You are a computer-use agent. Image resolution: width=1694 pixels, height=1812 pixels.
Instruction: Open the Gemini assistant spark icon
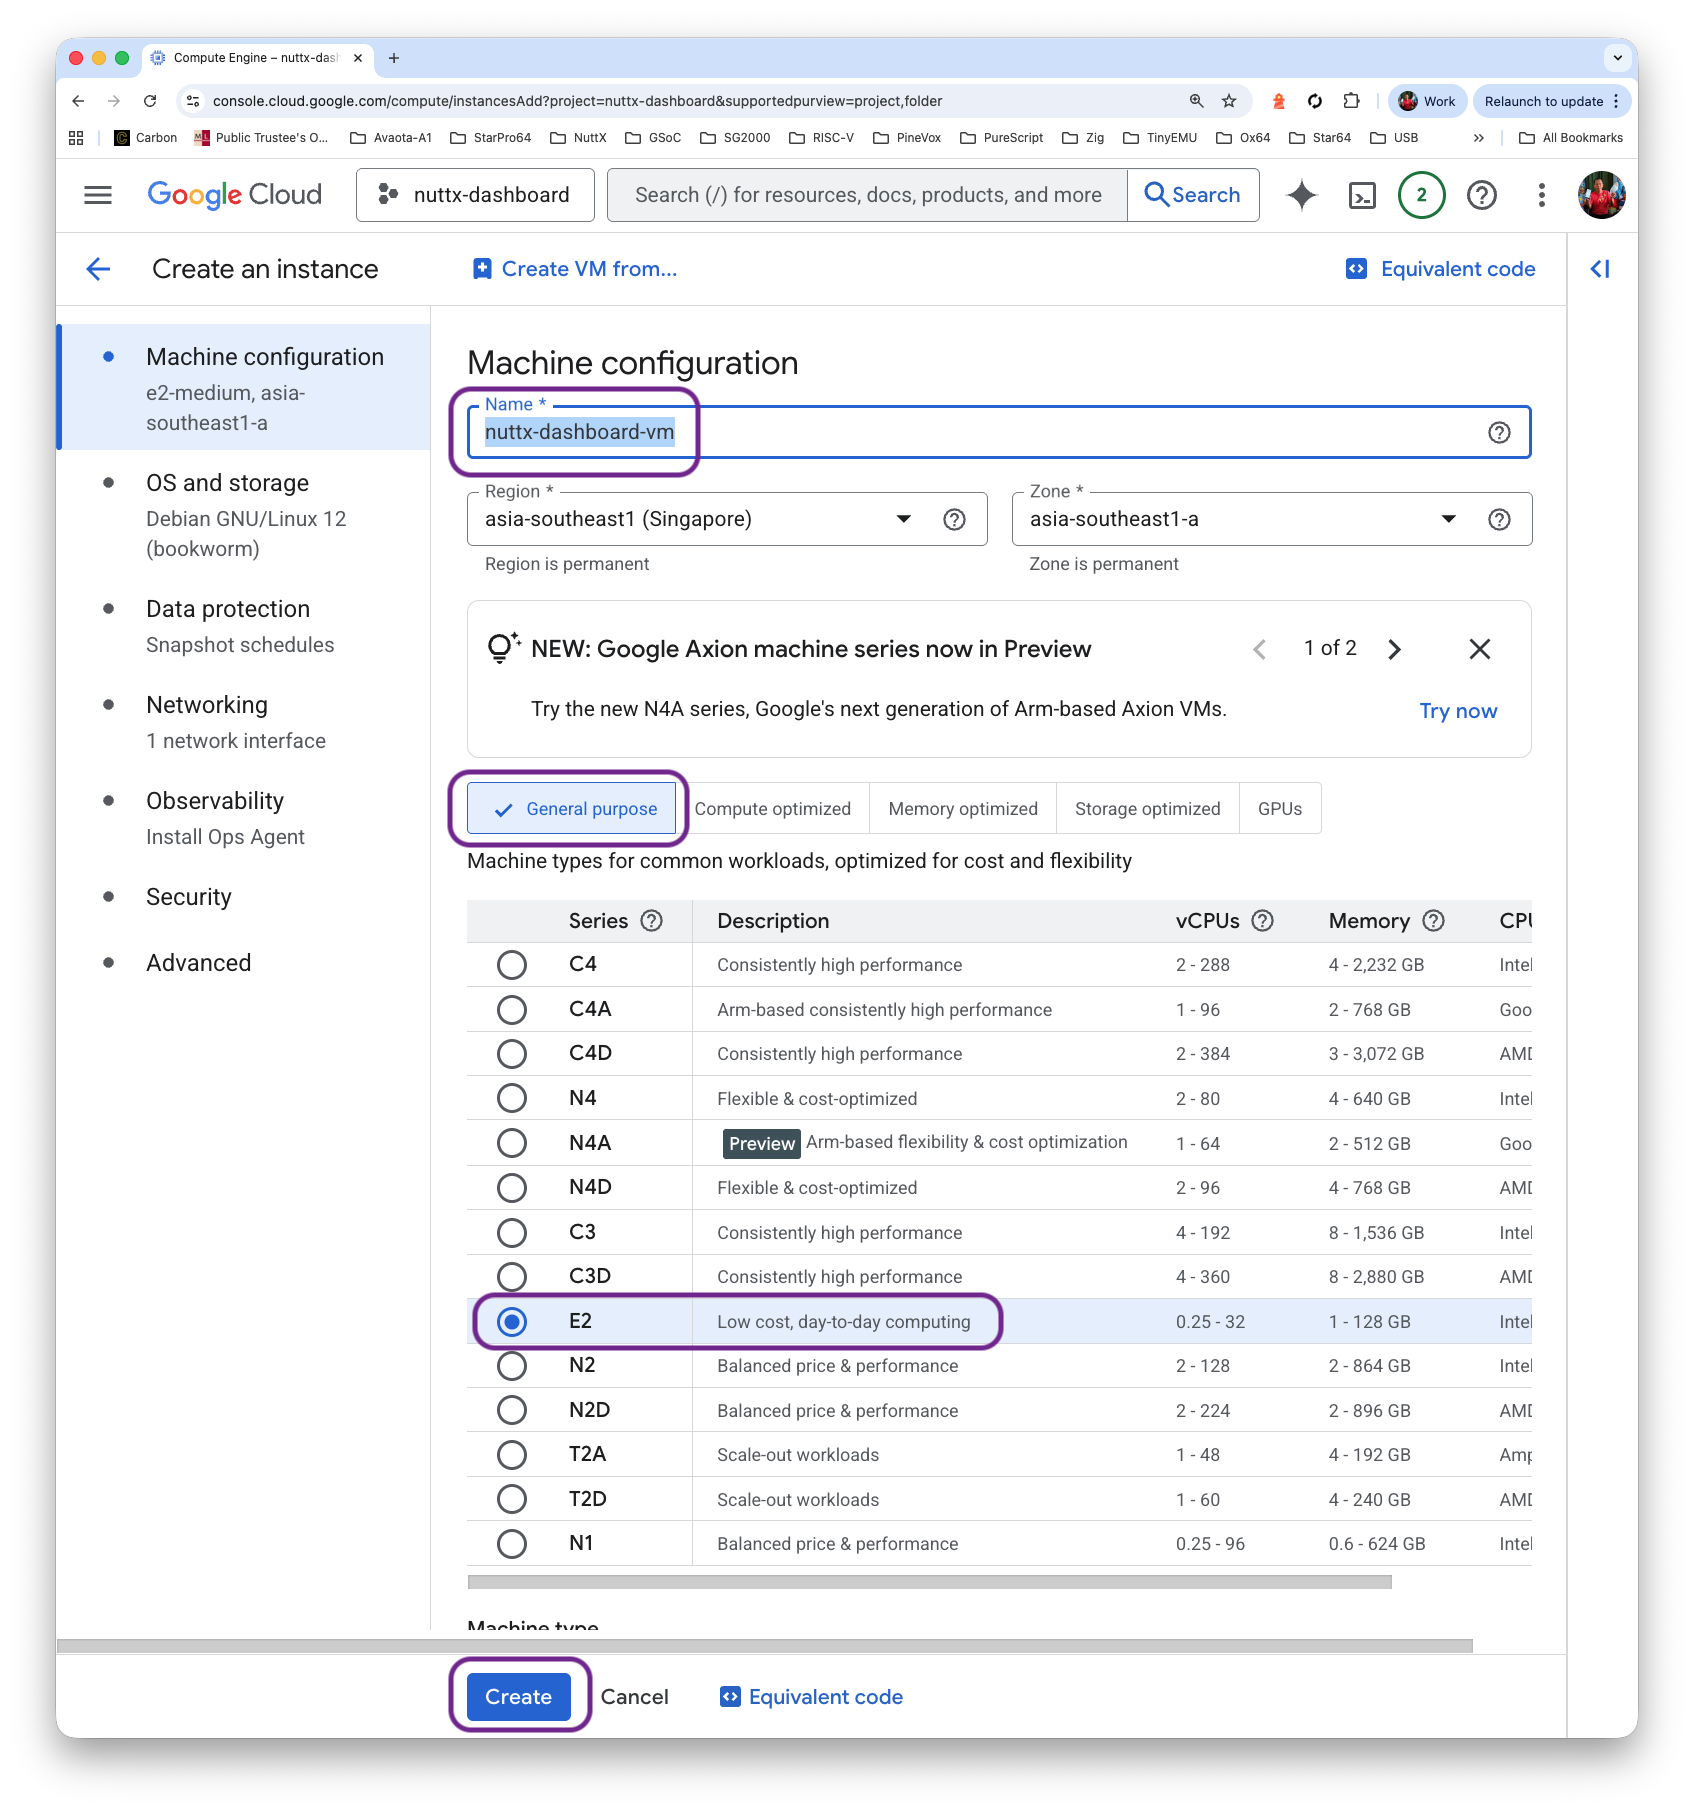pos(1301,195)
